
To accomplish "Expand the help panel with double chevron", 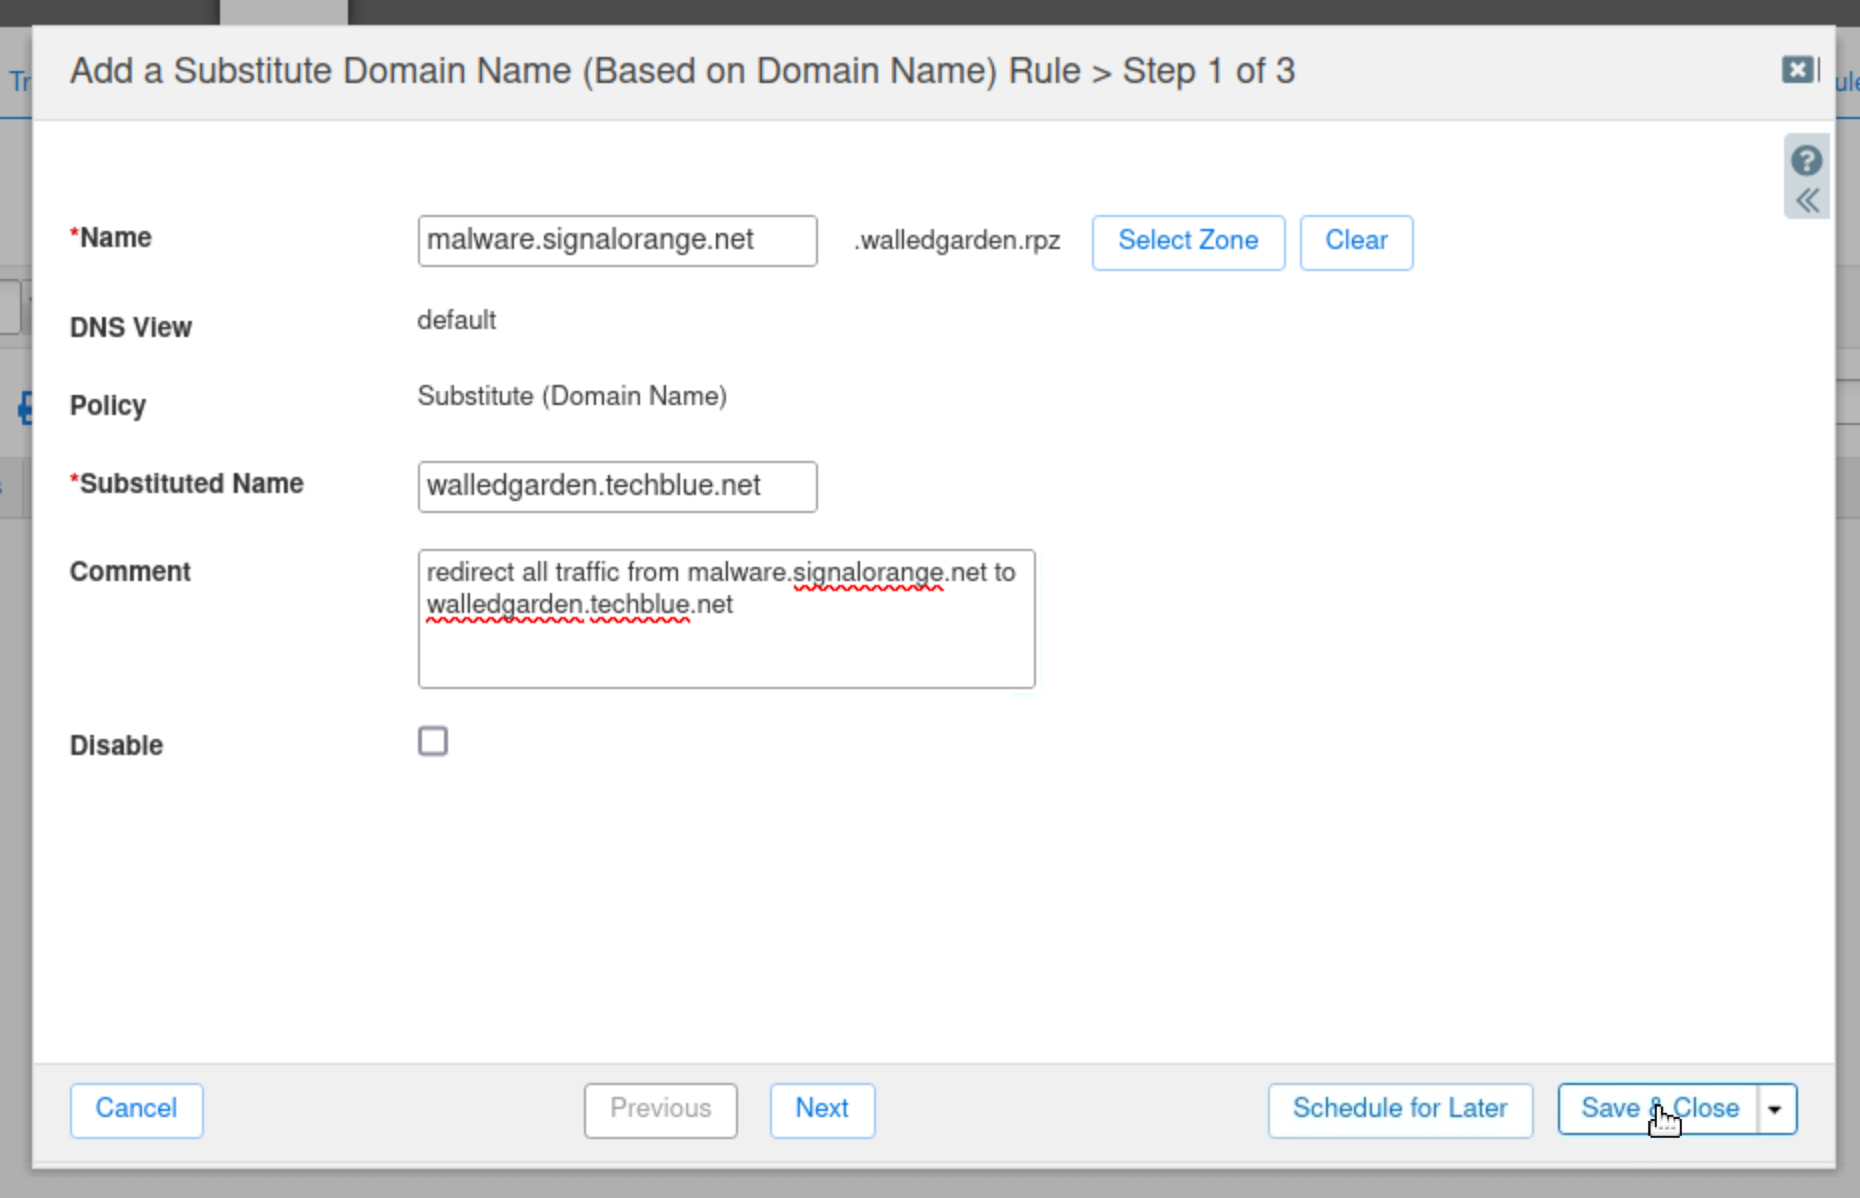I will click(1806, 201).
